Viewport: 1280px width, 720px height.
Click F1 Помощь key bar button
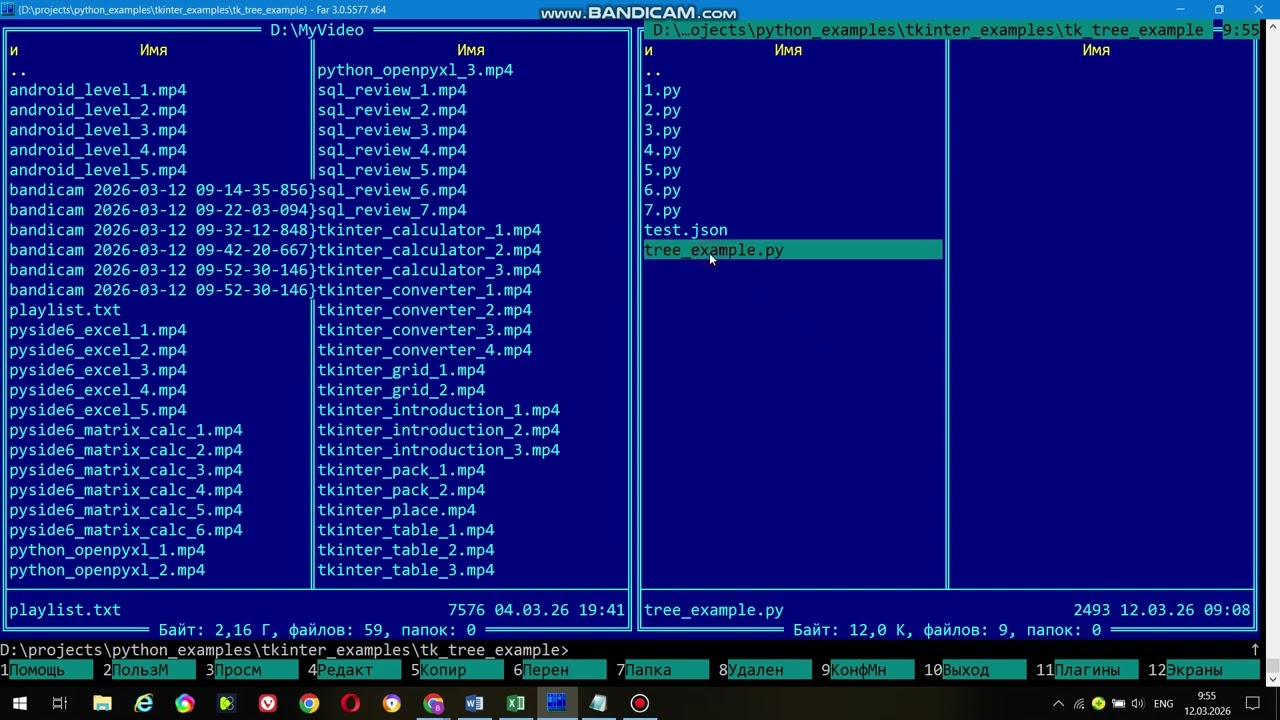[48, 670]
